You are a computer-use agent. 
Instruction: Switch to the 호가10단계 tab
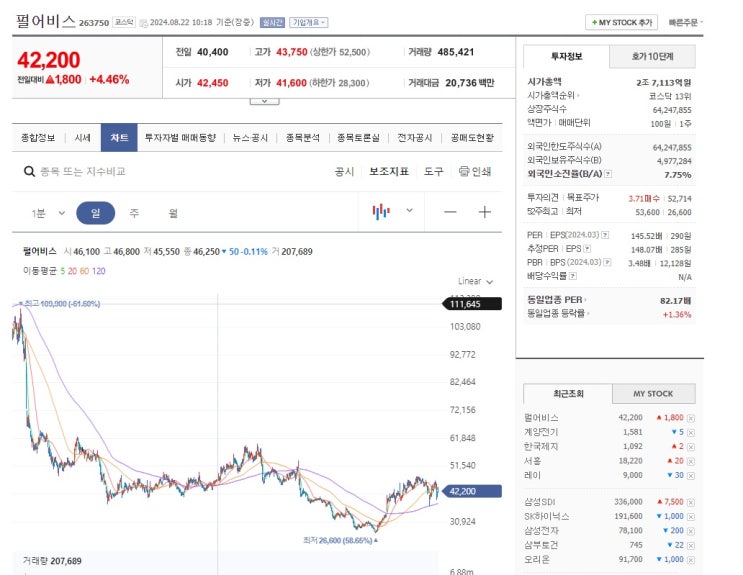[x=653, y=56]
